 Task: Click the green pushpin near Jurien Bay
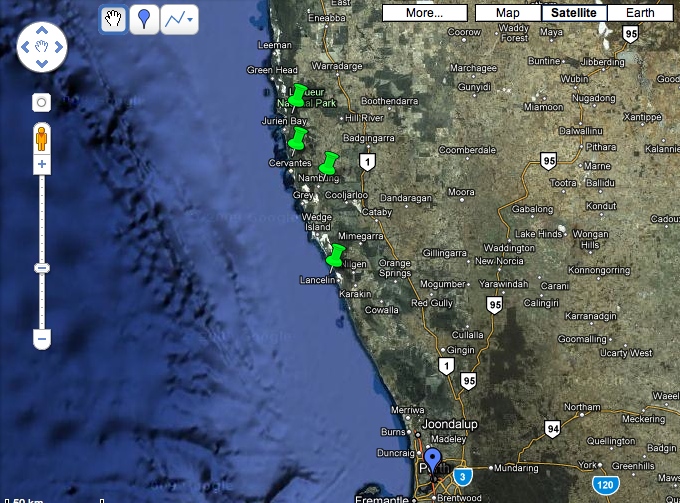[297, 137]
